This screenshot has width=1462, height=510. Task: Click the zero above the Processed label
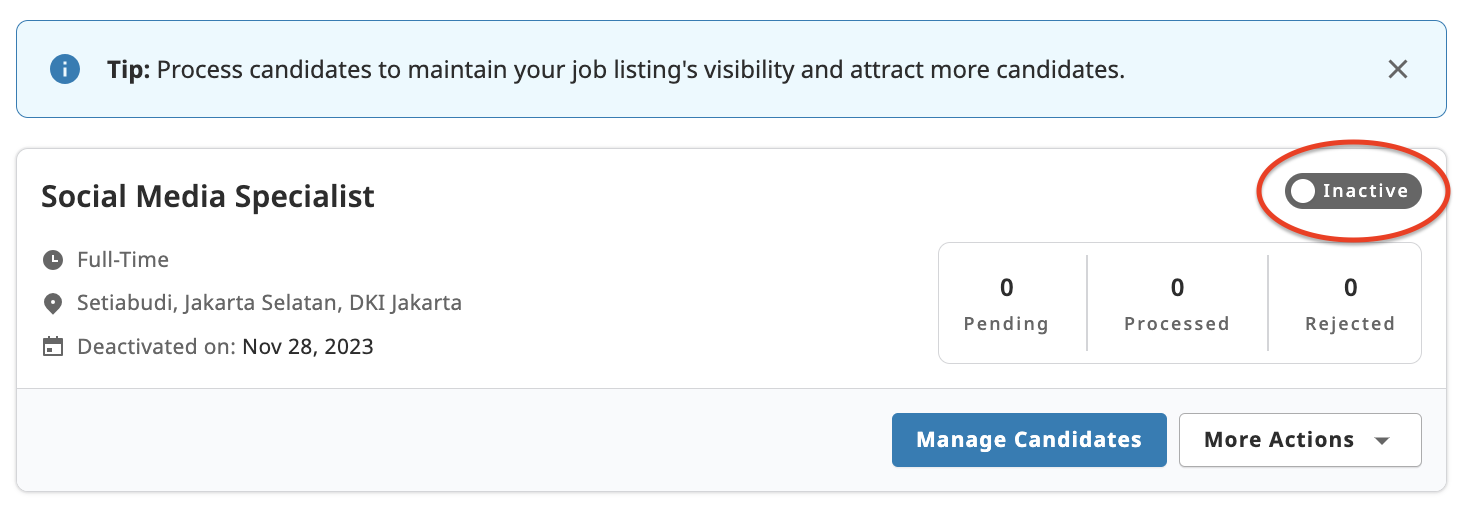click(x=1177, y=288)
